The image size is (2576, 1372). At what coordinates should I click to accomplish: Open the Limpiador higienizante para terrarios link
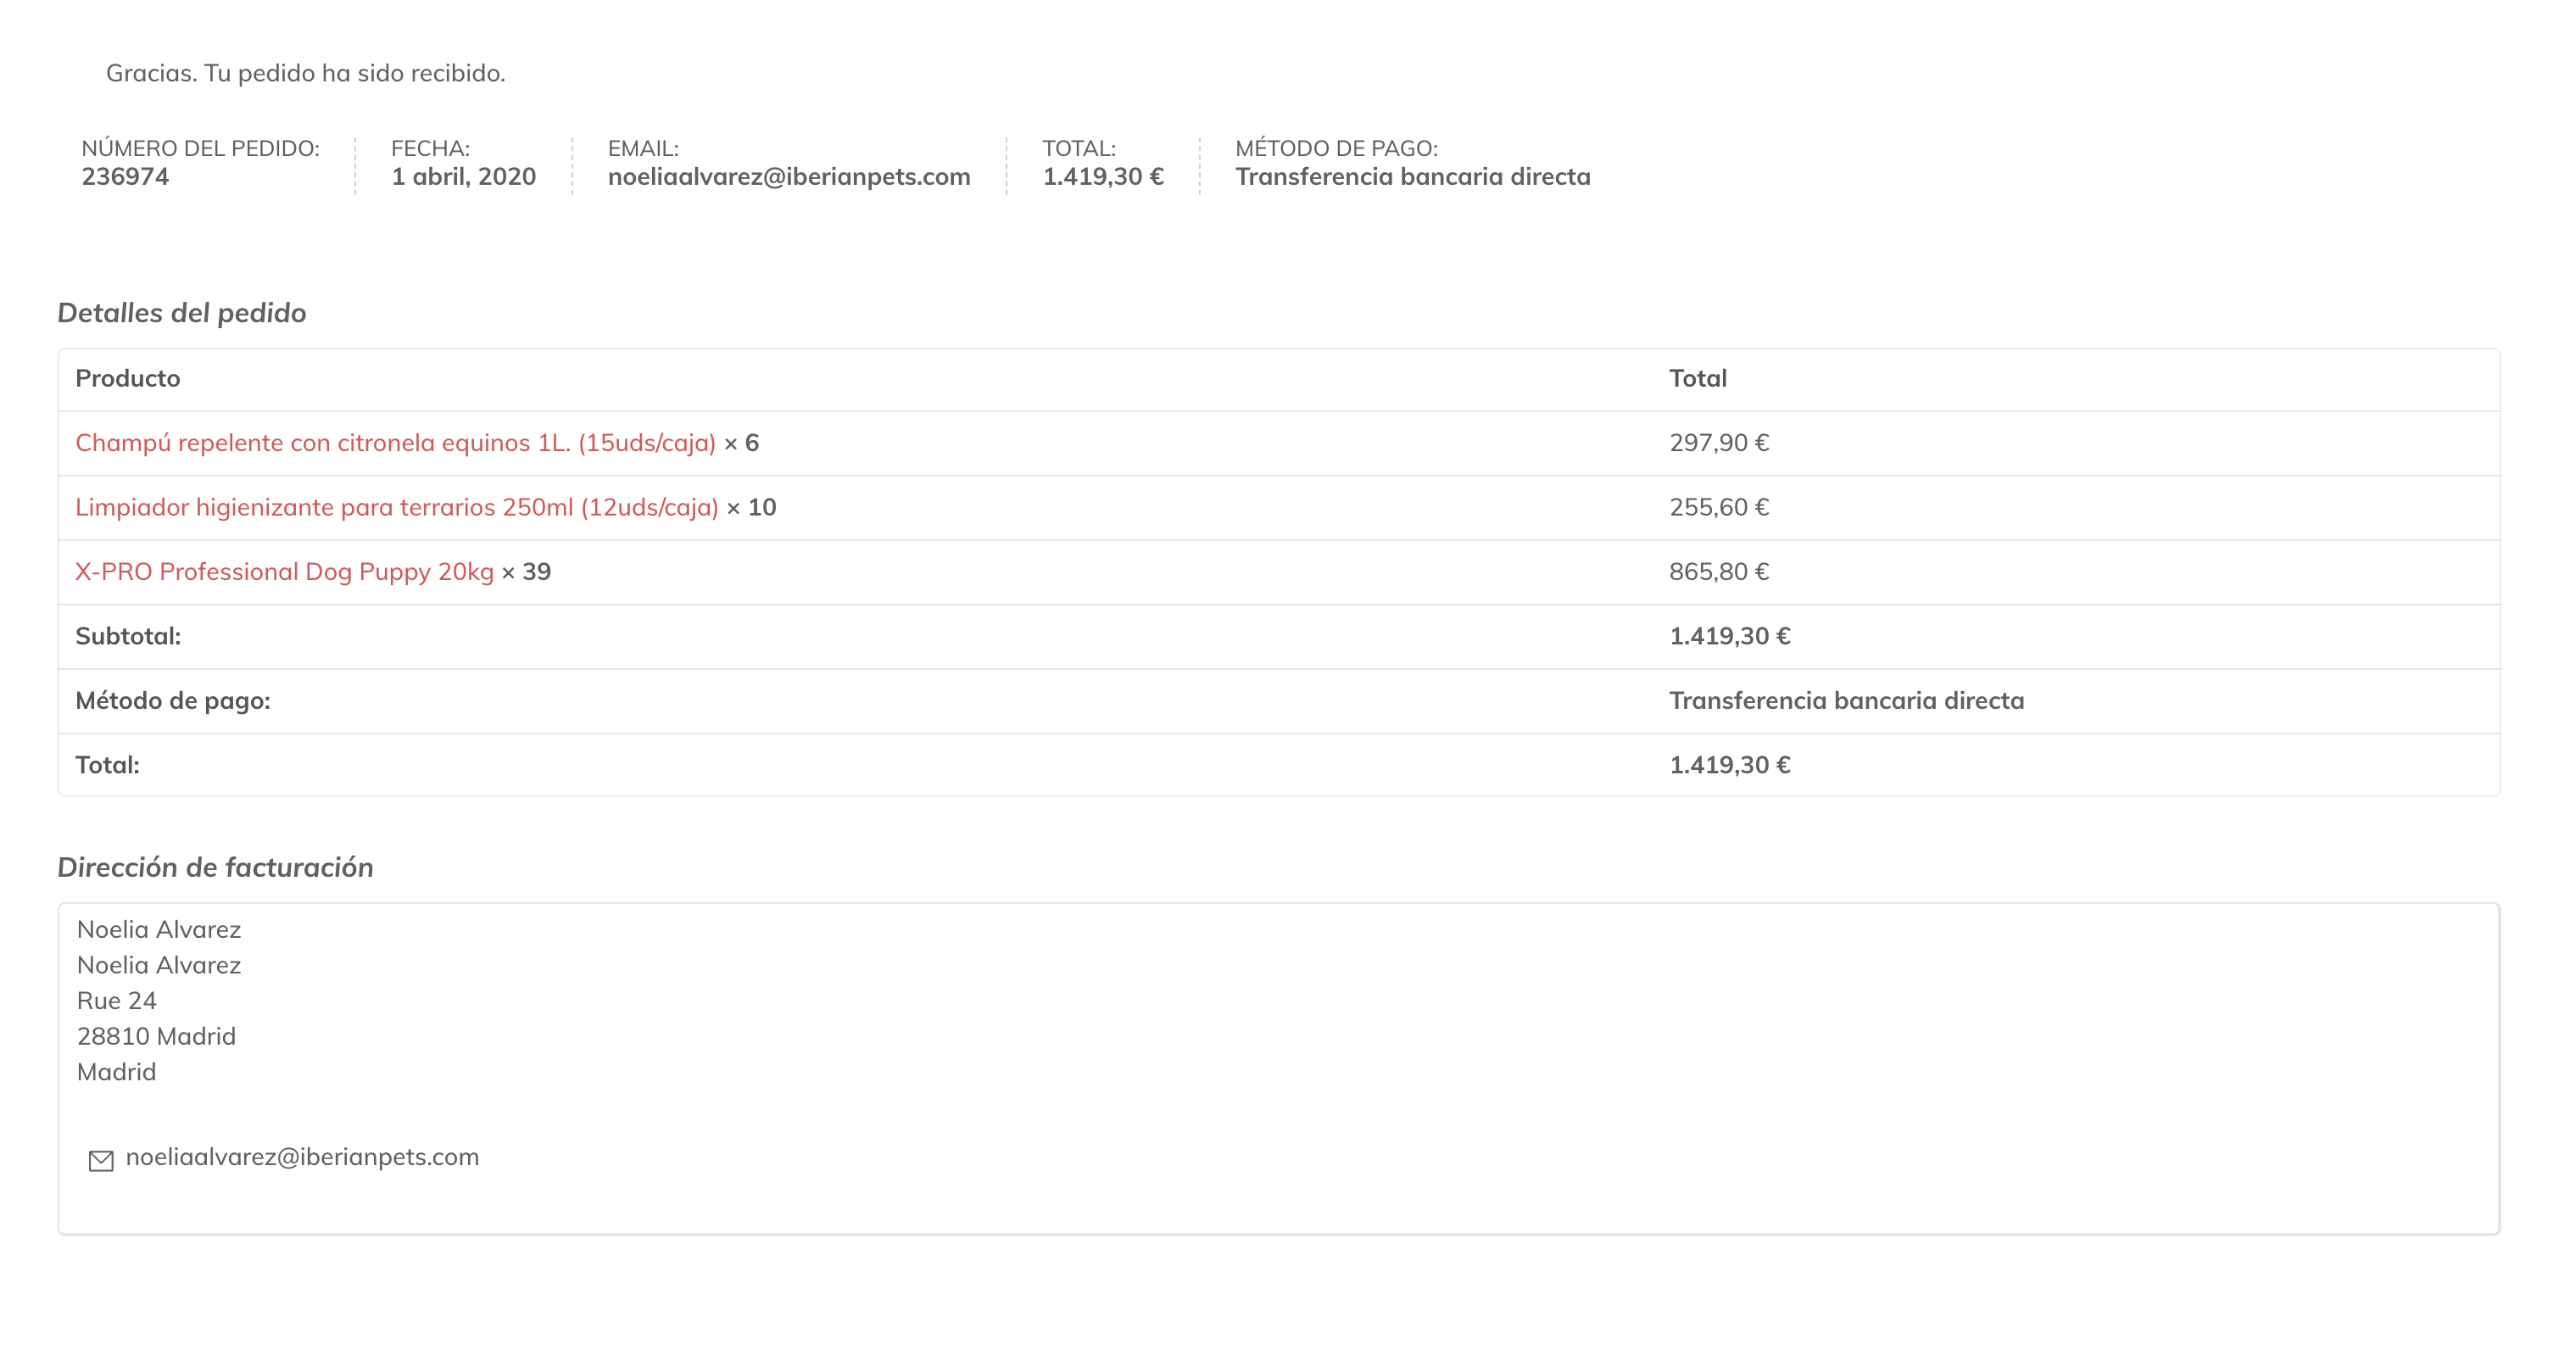point(397,507)
